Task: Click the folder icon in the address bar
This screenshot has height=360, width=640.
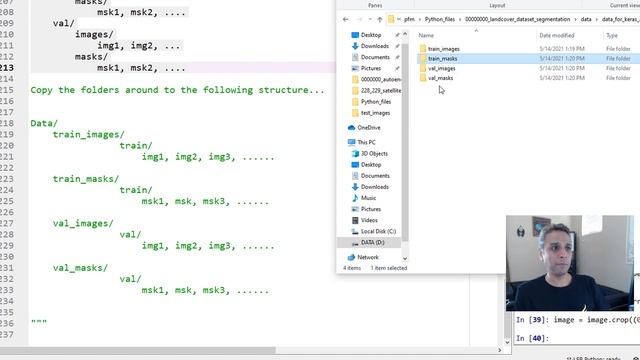Action: [391, 19]
